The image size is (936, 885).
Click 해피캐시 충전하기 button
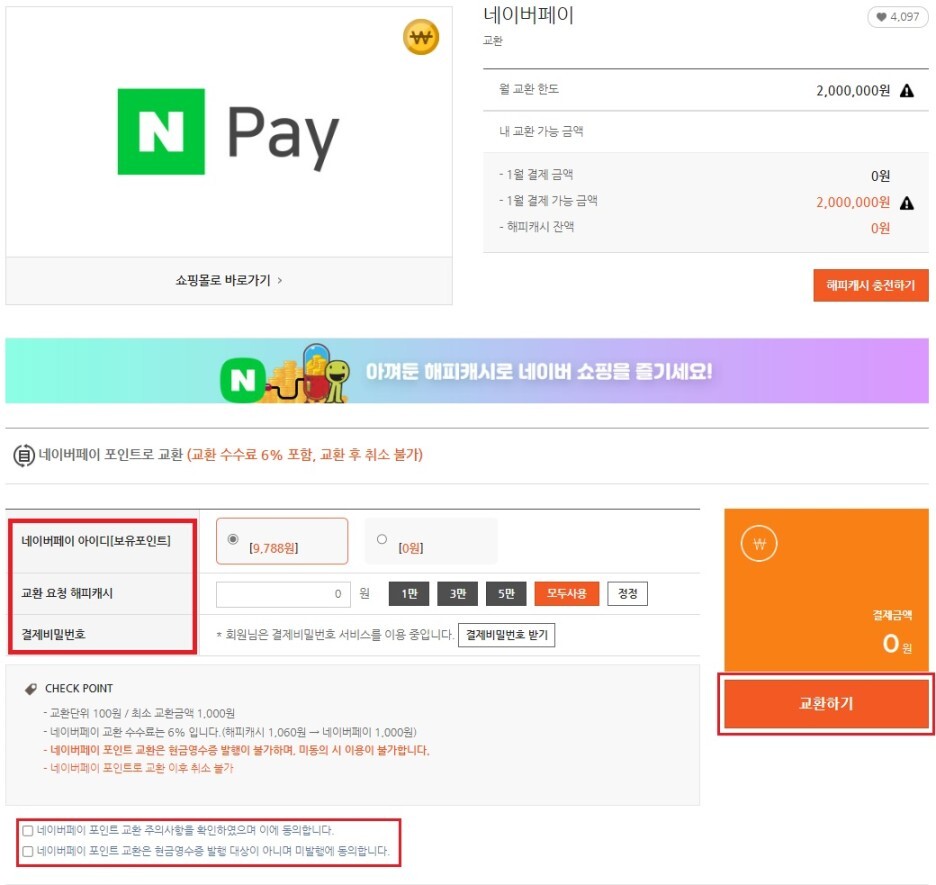click(x=870, y=285)
